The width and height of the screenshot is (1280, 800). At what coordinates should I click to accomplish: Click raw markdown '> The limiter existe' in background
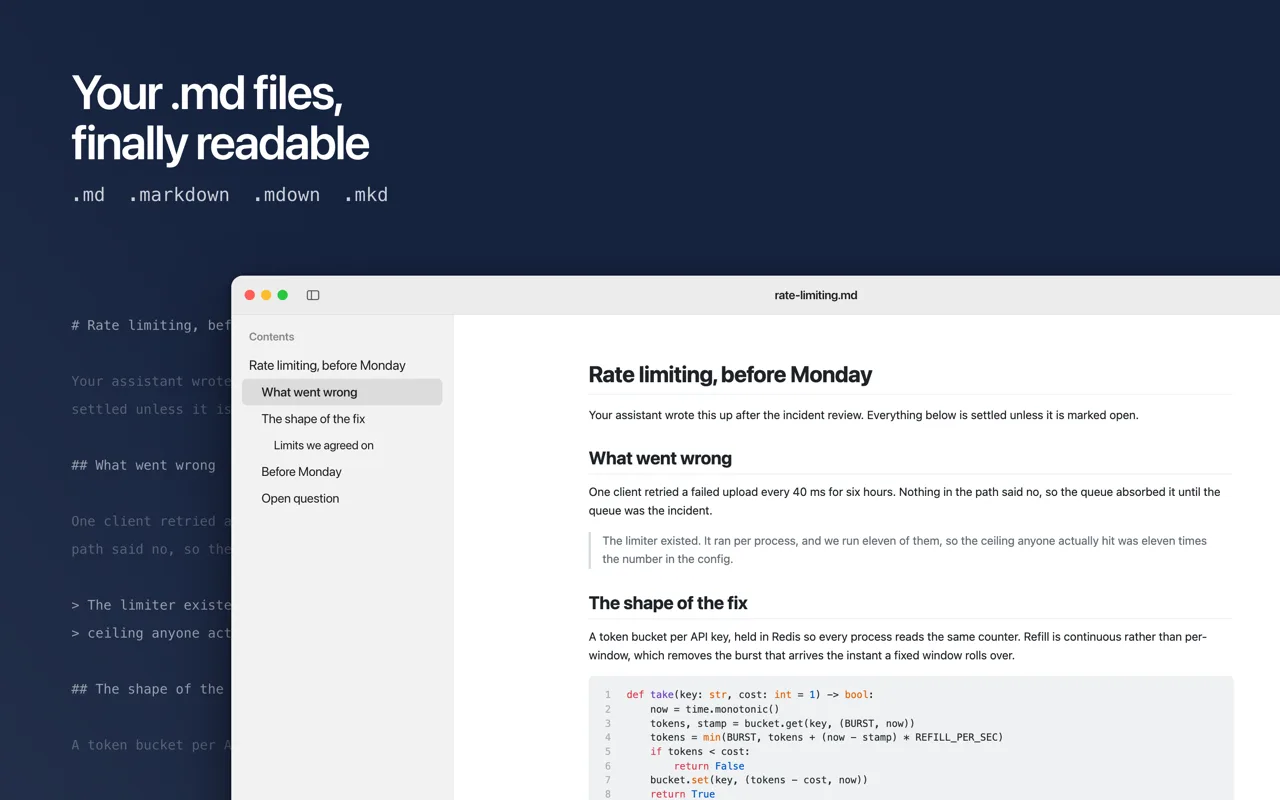tap(151, 605)
